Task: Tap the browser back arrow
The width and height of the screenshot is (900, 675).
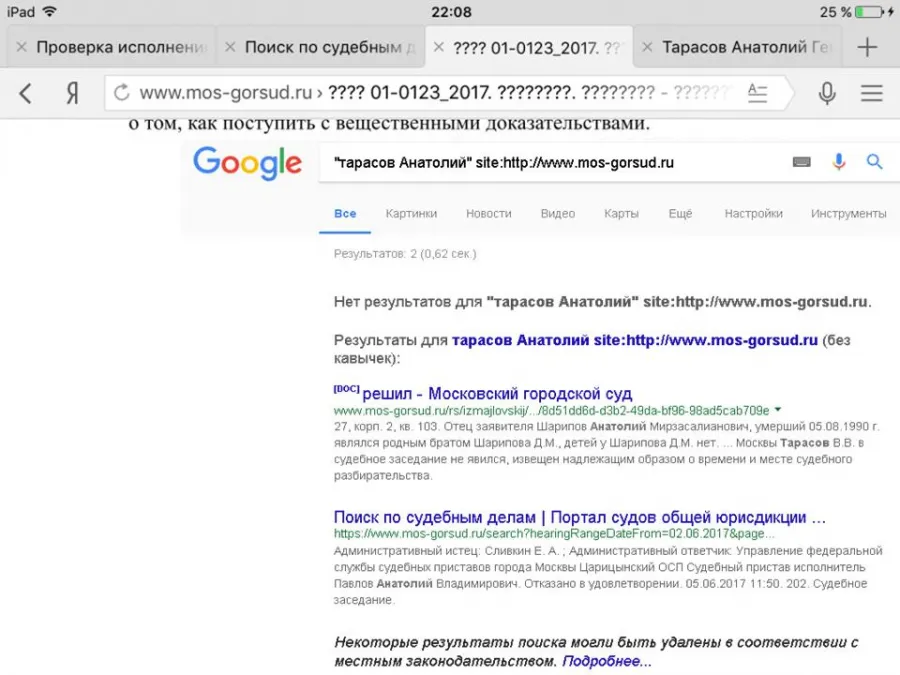Action: click(25, 93)
